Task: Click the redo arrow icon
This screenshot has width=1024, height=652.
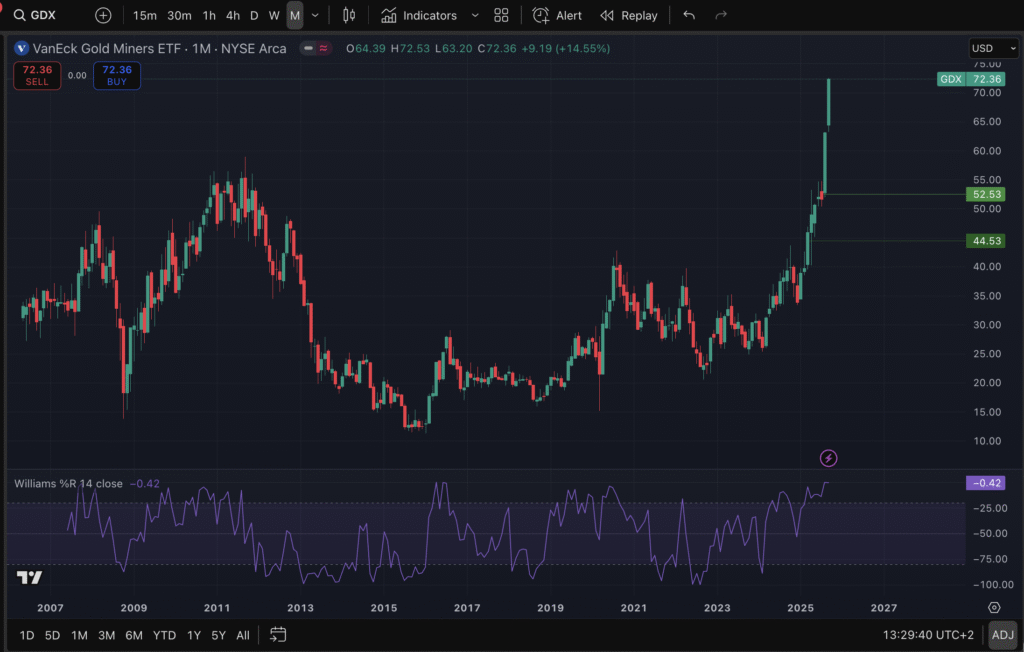Action: [720, 15]
